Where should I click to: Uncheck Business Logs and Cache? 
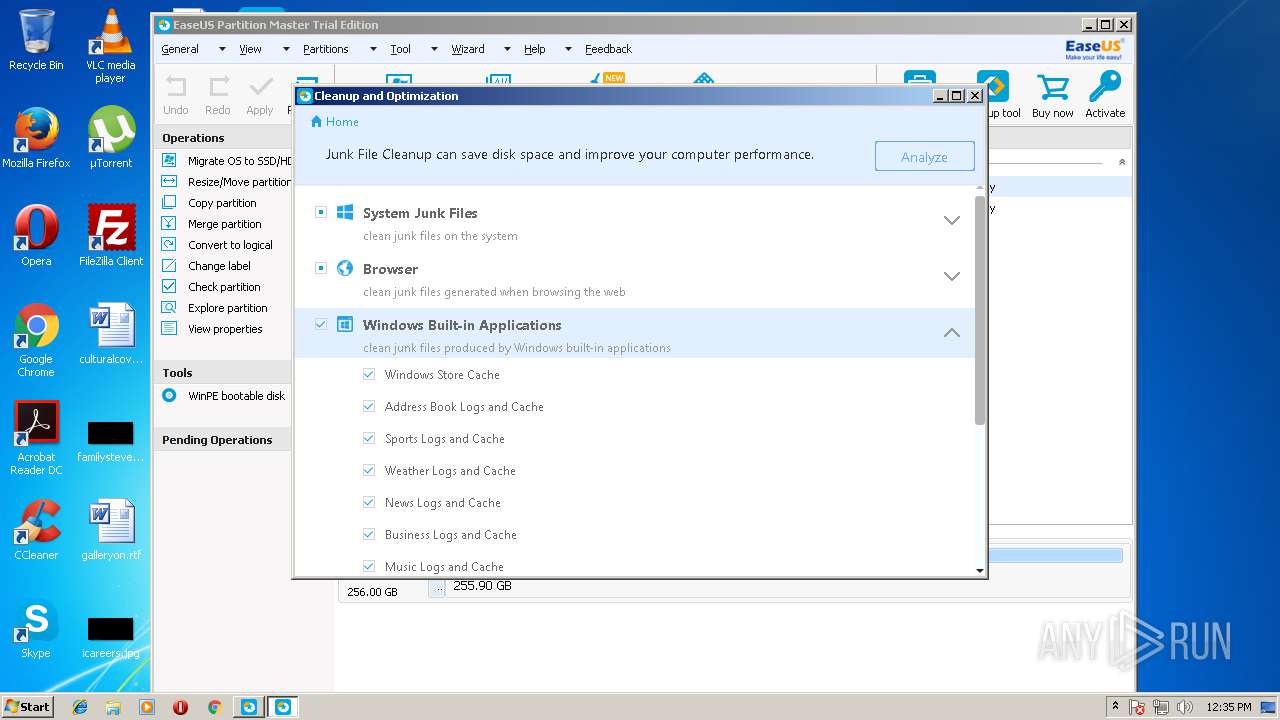(x=369, y=534)
